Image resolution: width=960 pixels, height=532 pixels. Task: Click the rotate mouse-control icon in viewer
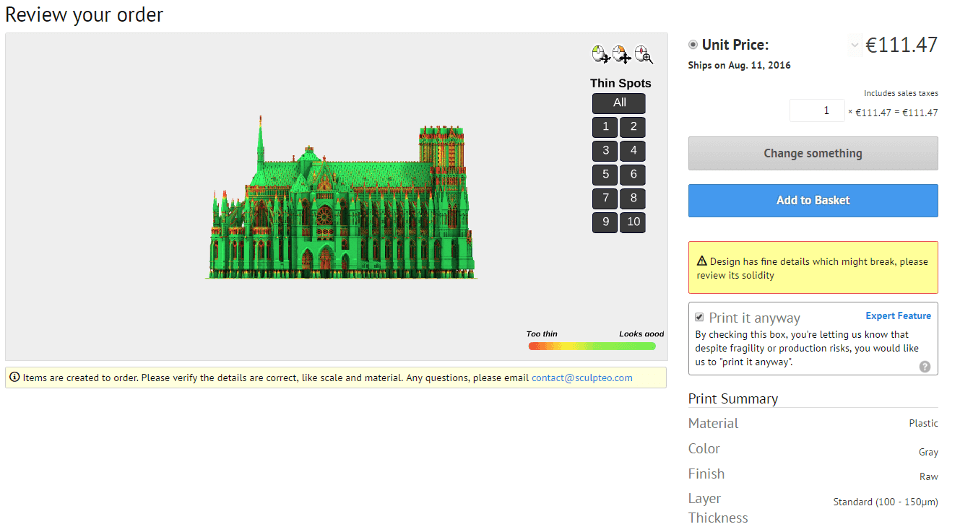pos(600,54)
